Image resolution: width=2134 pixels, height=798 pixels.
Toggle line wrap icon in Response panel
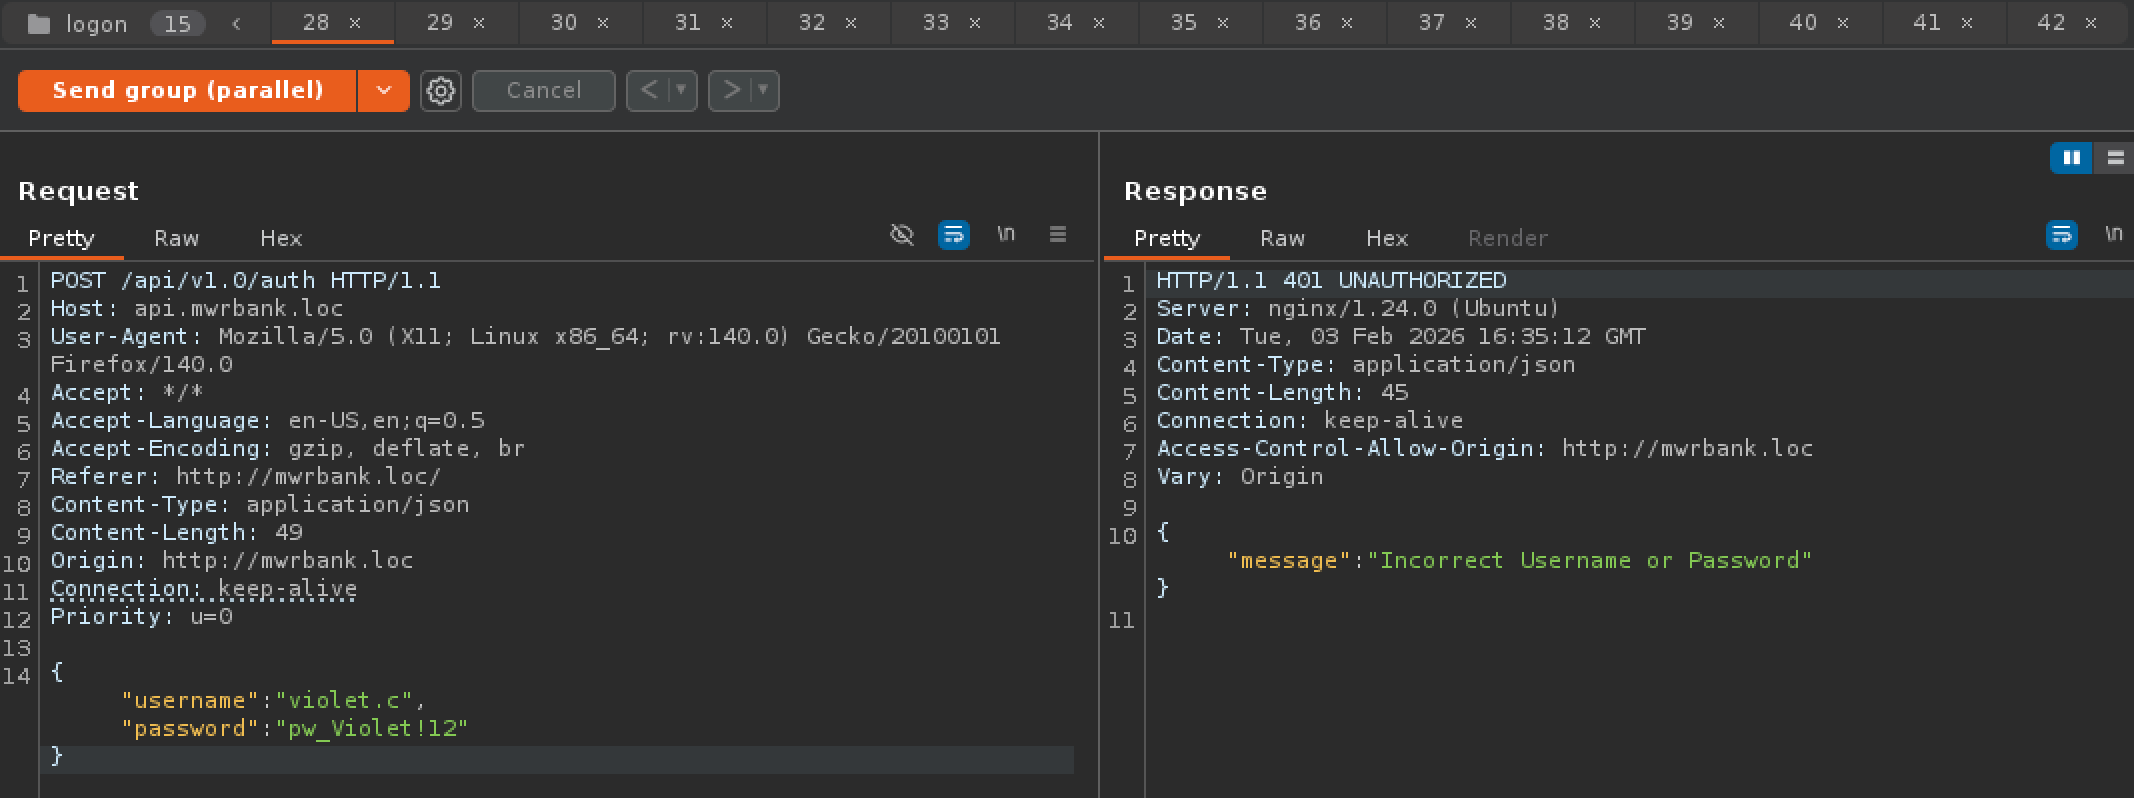point(2062,235)
